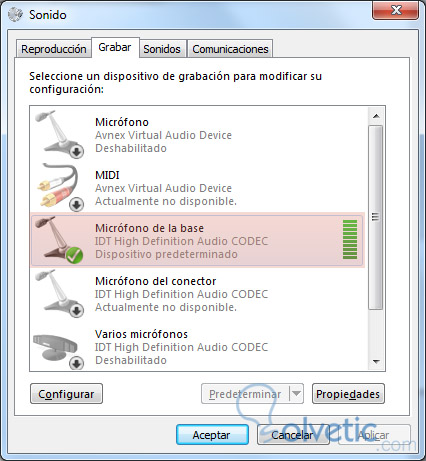Open the Sonidos tab

click(x=162, y=49)
